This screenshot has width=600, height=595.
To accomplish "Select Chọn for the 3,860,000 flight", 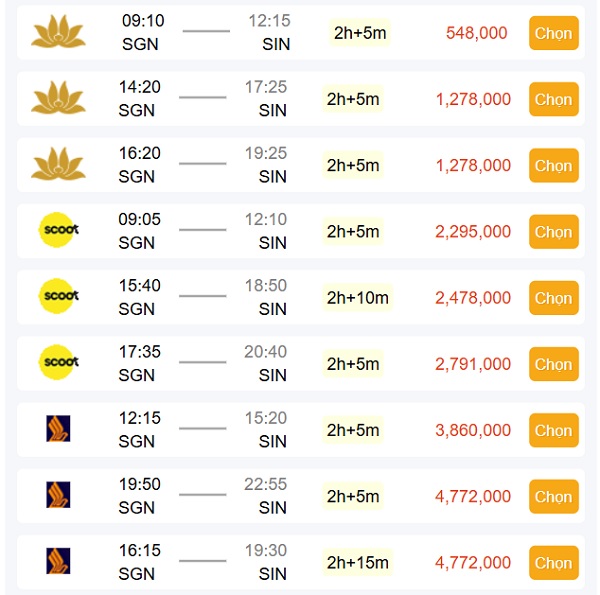I will click(553, 431).
